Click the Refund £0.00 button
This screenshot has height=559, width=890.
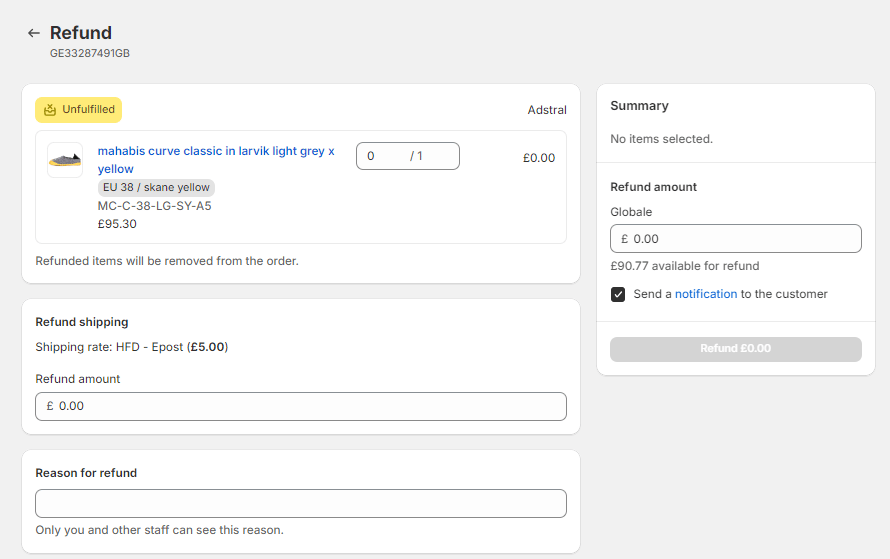[736, 349]
